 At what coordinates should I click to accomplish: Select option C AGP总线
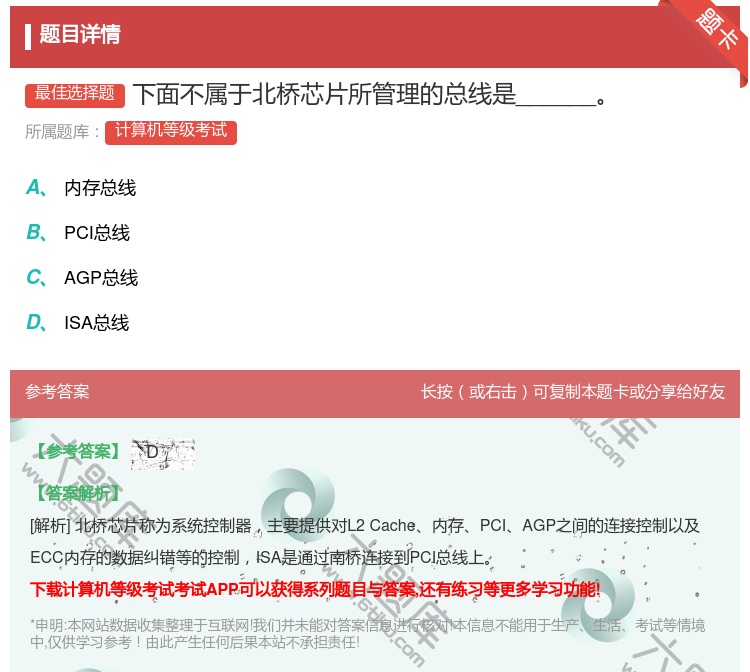[82, 278]
